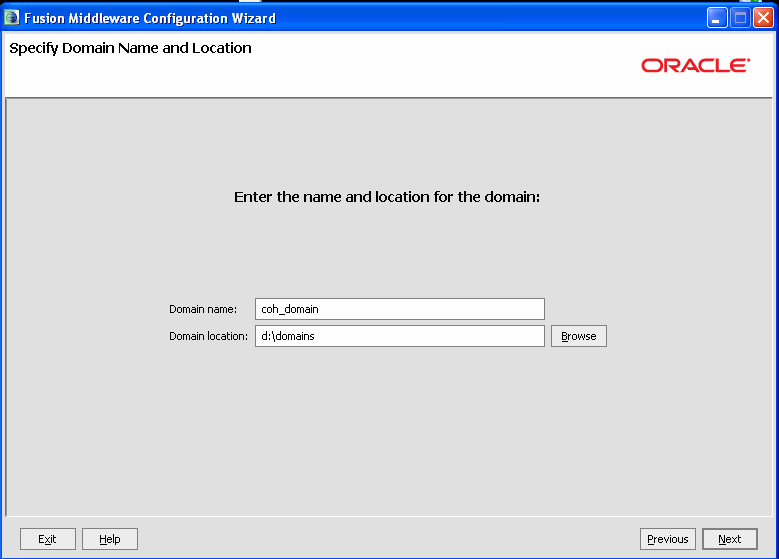The width and height of the screenshot is (779, 559).
Task: Proceed with the Next button
Action: click(x=729, y=539)
